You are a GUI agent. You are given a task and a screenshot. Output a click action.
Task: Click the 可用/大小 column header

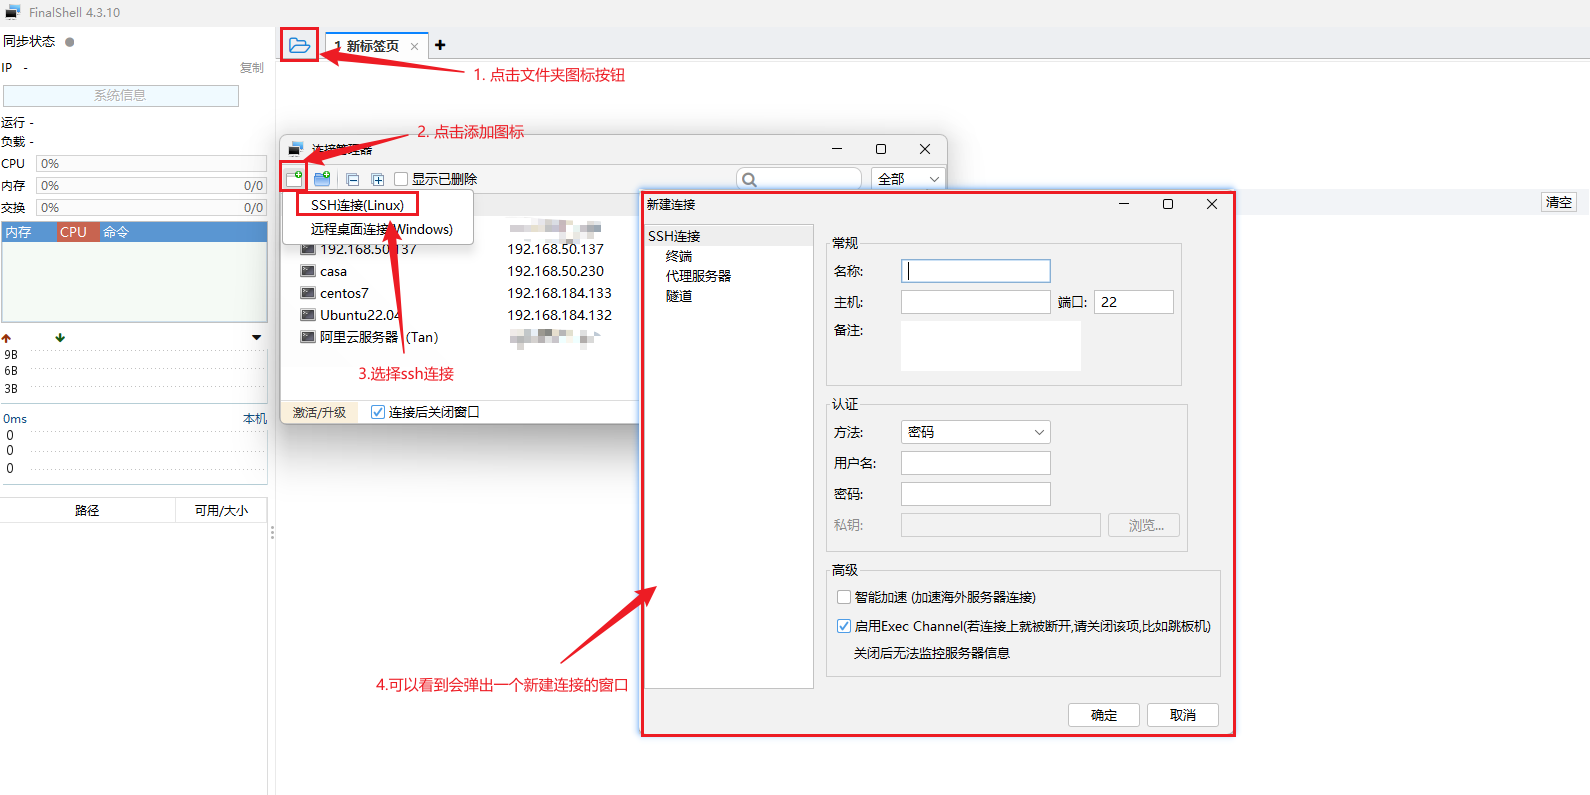(x=221, y=510)
